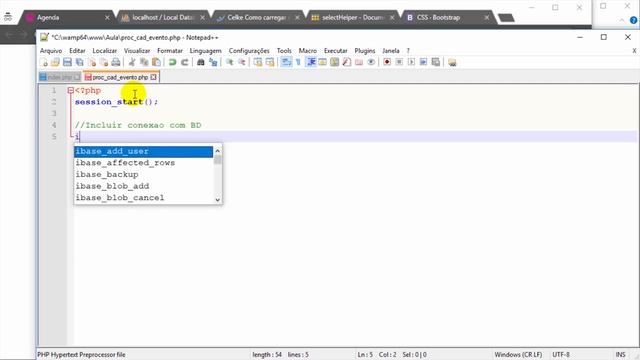The height and width of the screenshot is (360, 640).
Task: Open the Function List panel icon
Action: point(347,62)
